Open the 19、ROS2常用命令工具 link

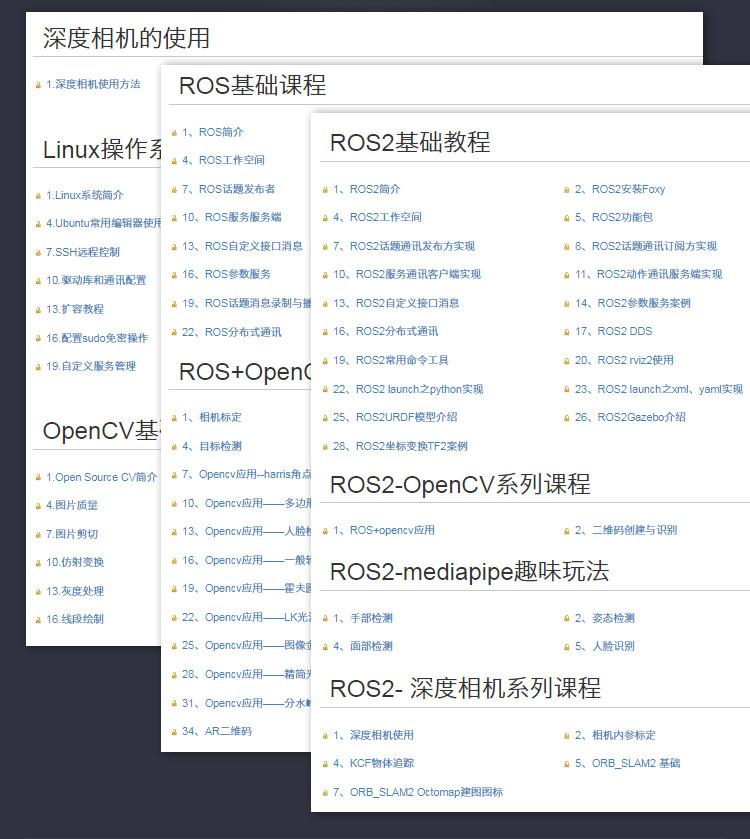pyautogui.click(x=391, y=360)
